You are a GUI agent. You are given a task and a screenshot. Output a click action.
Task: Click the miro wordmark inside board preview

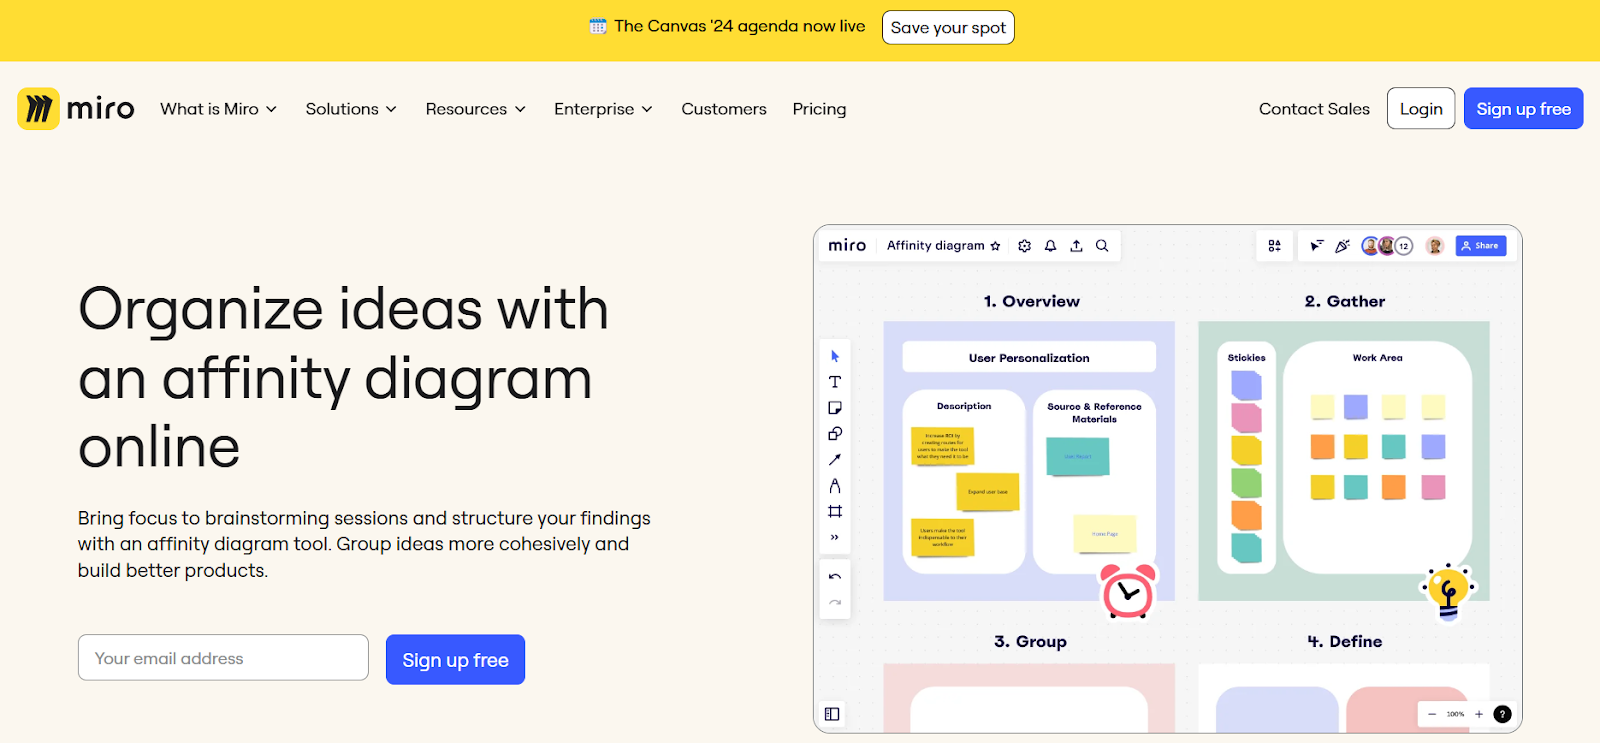(847, 246)
